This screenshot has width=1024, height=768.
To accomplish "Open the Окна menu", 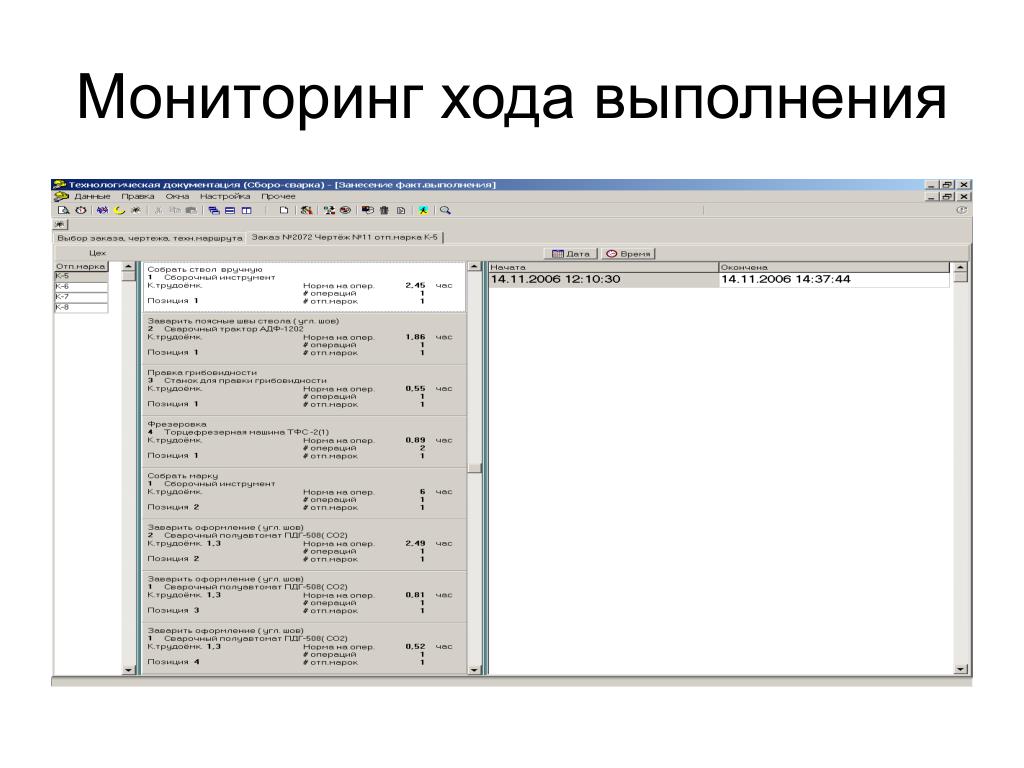I will (177, 196).
